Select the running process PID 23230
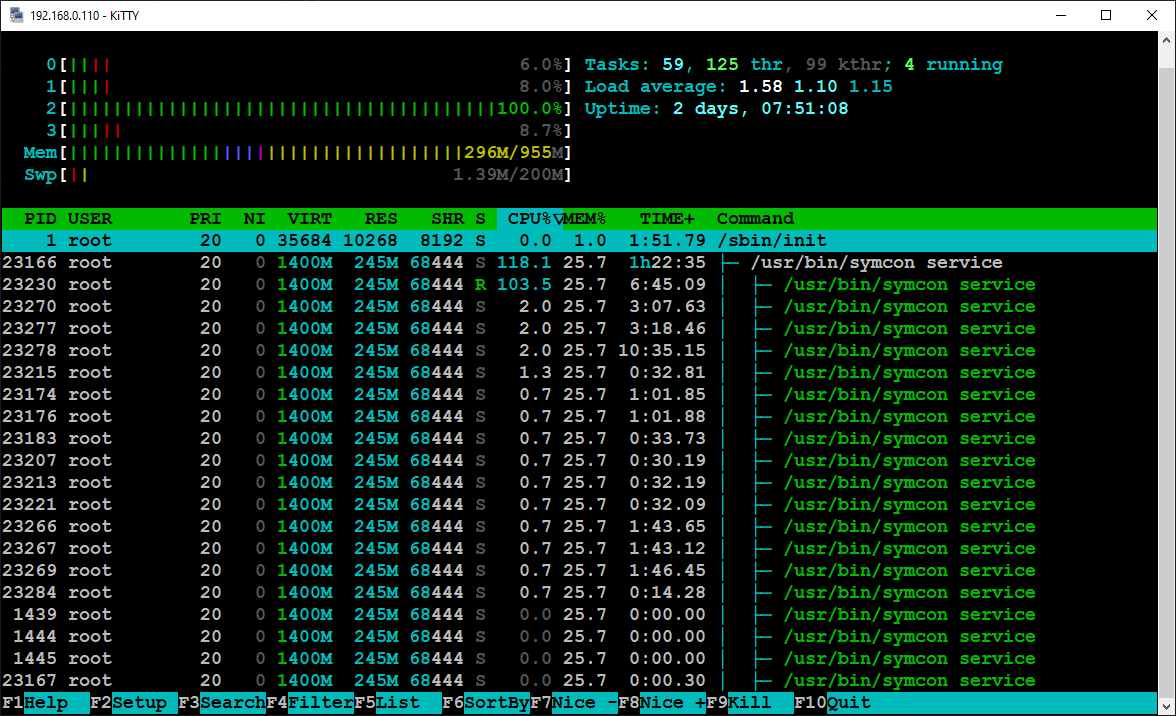The width and height of the screenshot is (1176, 716). coord(578,285)
